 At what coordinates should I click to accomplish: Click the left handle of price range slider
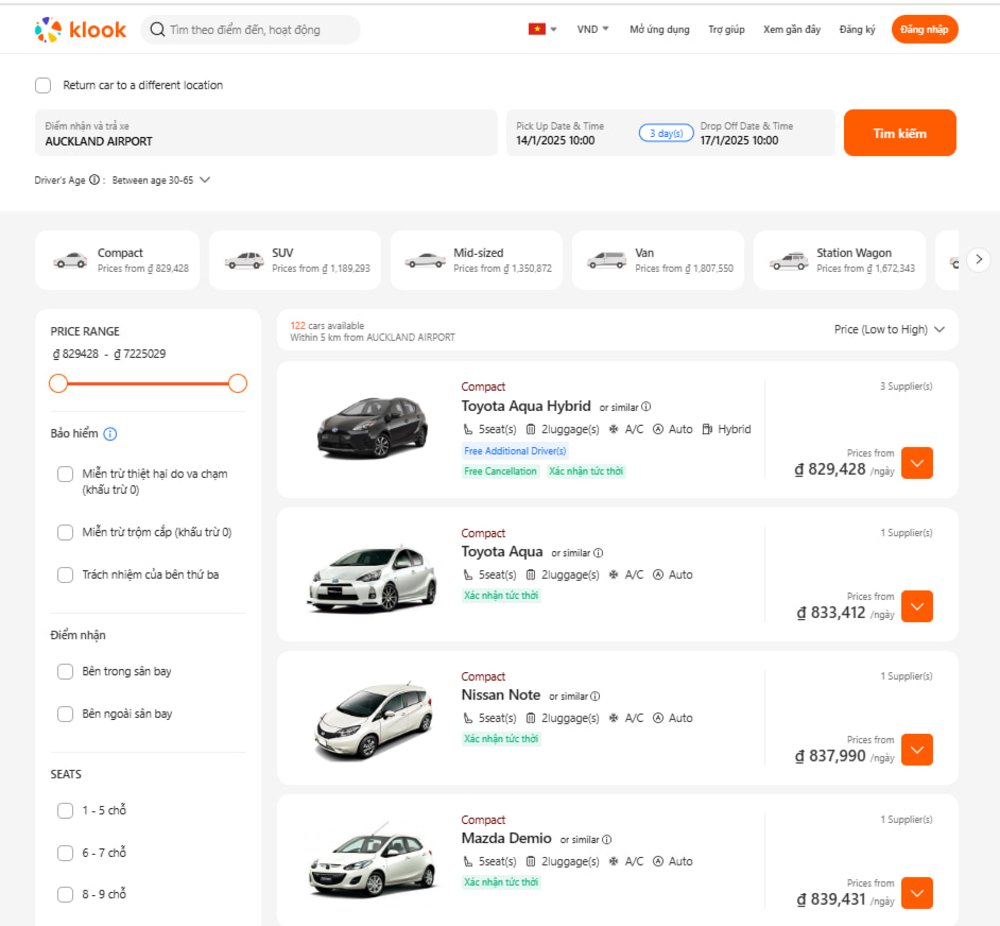click(59, 383)
